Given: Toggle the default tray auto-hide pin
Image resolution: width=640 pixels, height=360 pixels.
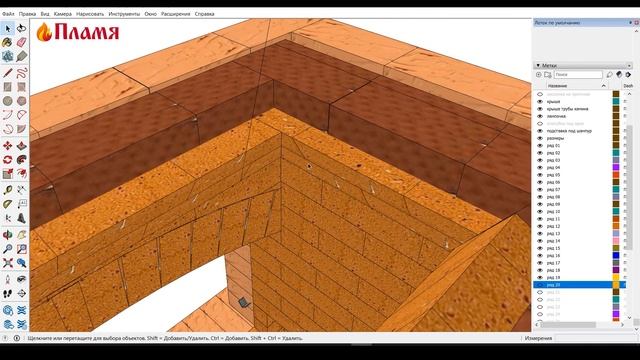Looking at the screenshot, I should click(631, 23).
